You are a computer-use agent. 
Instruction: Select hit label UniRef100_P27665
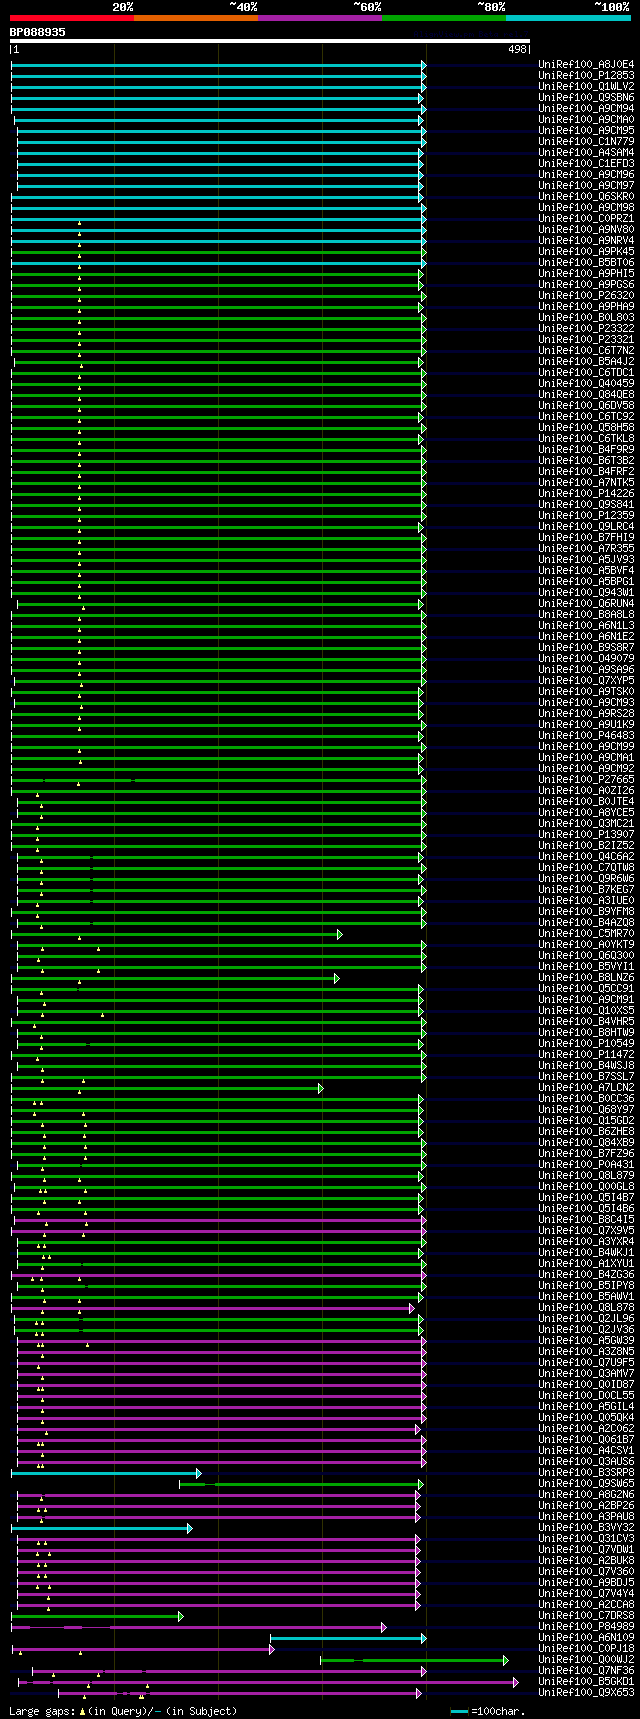[x=586, y=779]
